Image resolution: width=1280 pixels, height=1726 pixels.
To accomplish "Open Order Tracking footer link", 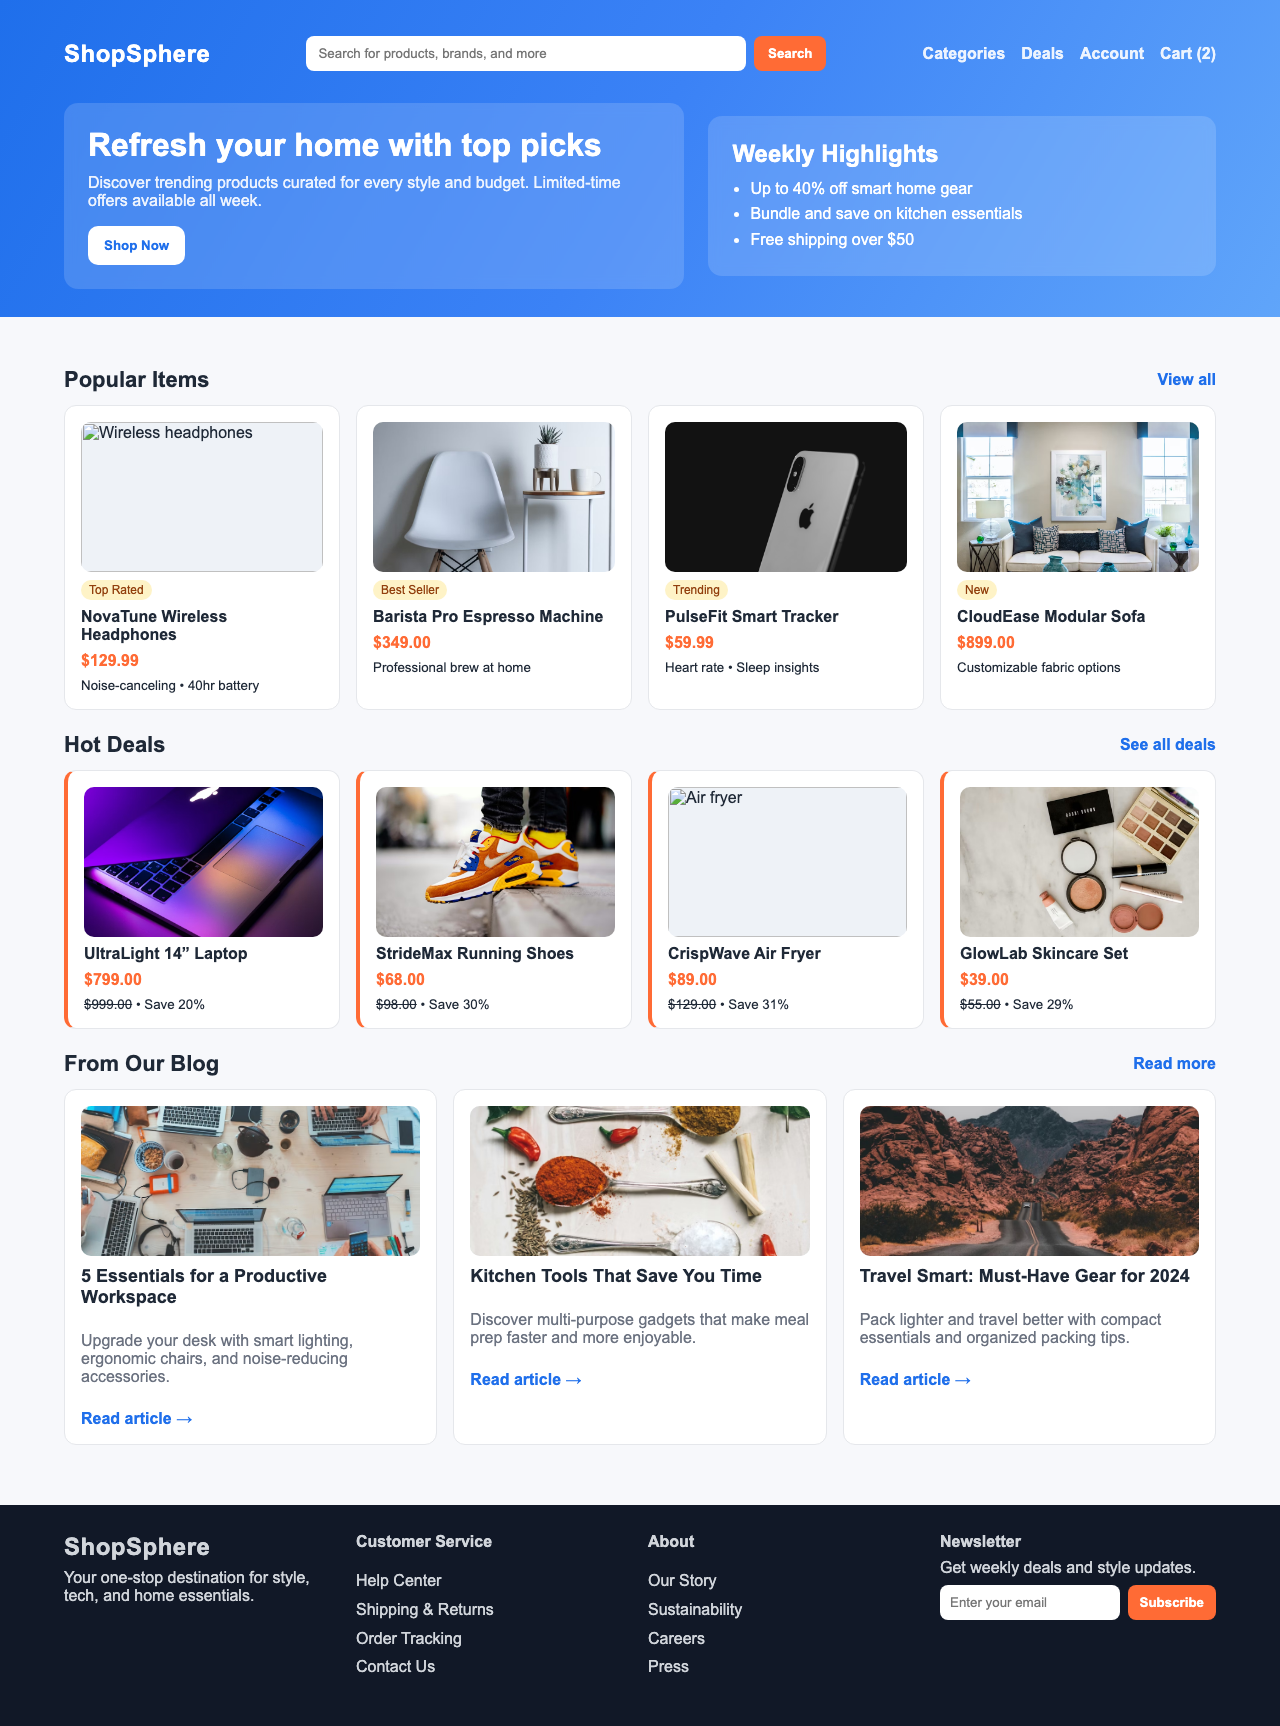I will coord(409,1639).
